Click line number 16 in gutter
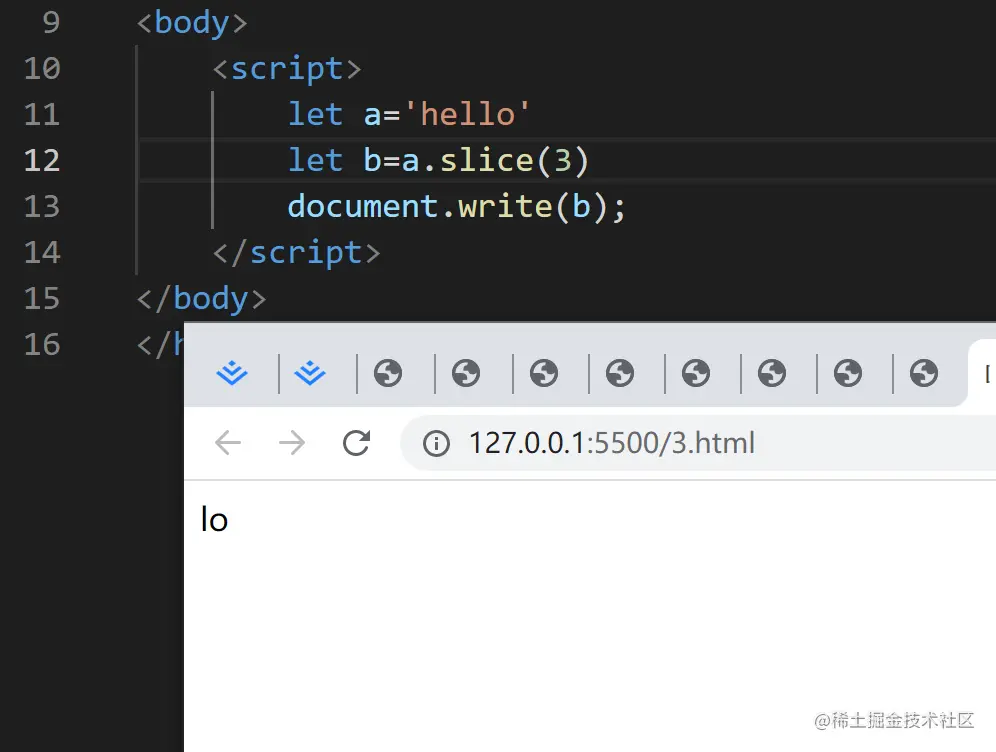The height and width of the screenshot is (752, 996). coord(42,344)
